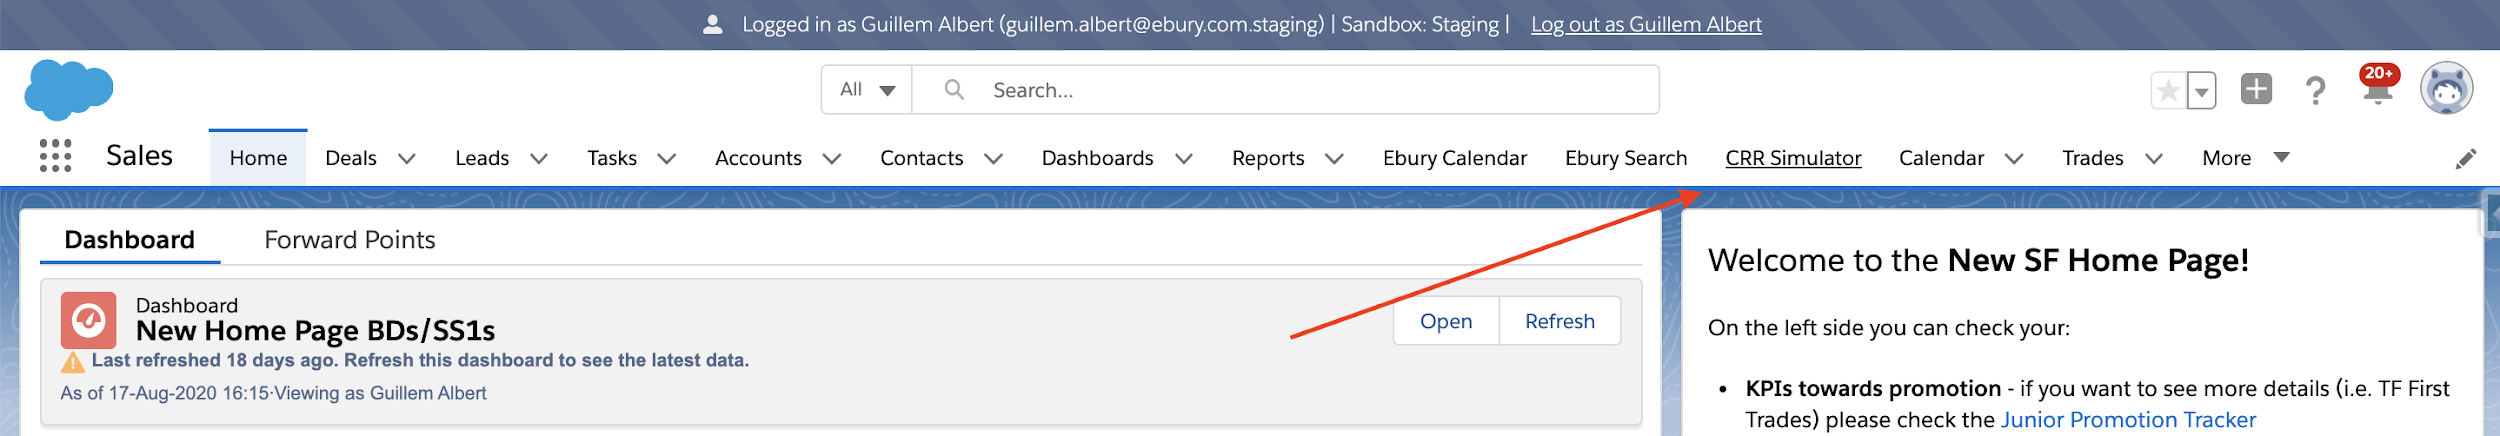Image resolution: width=2500 pixels, height=436 pixels.
Task: Add this page to favorites star
Action: [x=2168, y=91]
